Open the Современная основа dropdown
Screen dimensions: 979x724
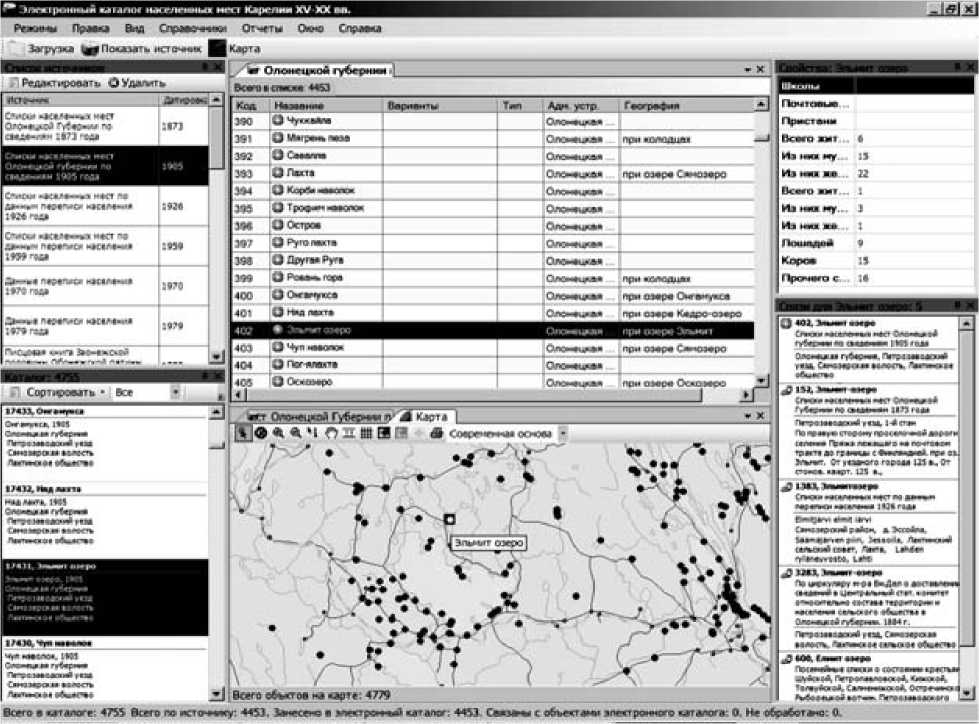pos(563,433)
